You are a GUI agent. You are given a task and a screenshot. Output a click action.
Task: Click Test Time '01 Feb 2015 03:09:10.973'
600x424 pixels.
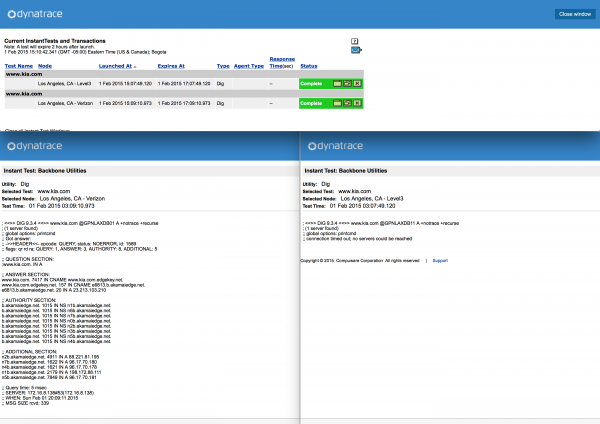(62, 206)
